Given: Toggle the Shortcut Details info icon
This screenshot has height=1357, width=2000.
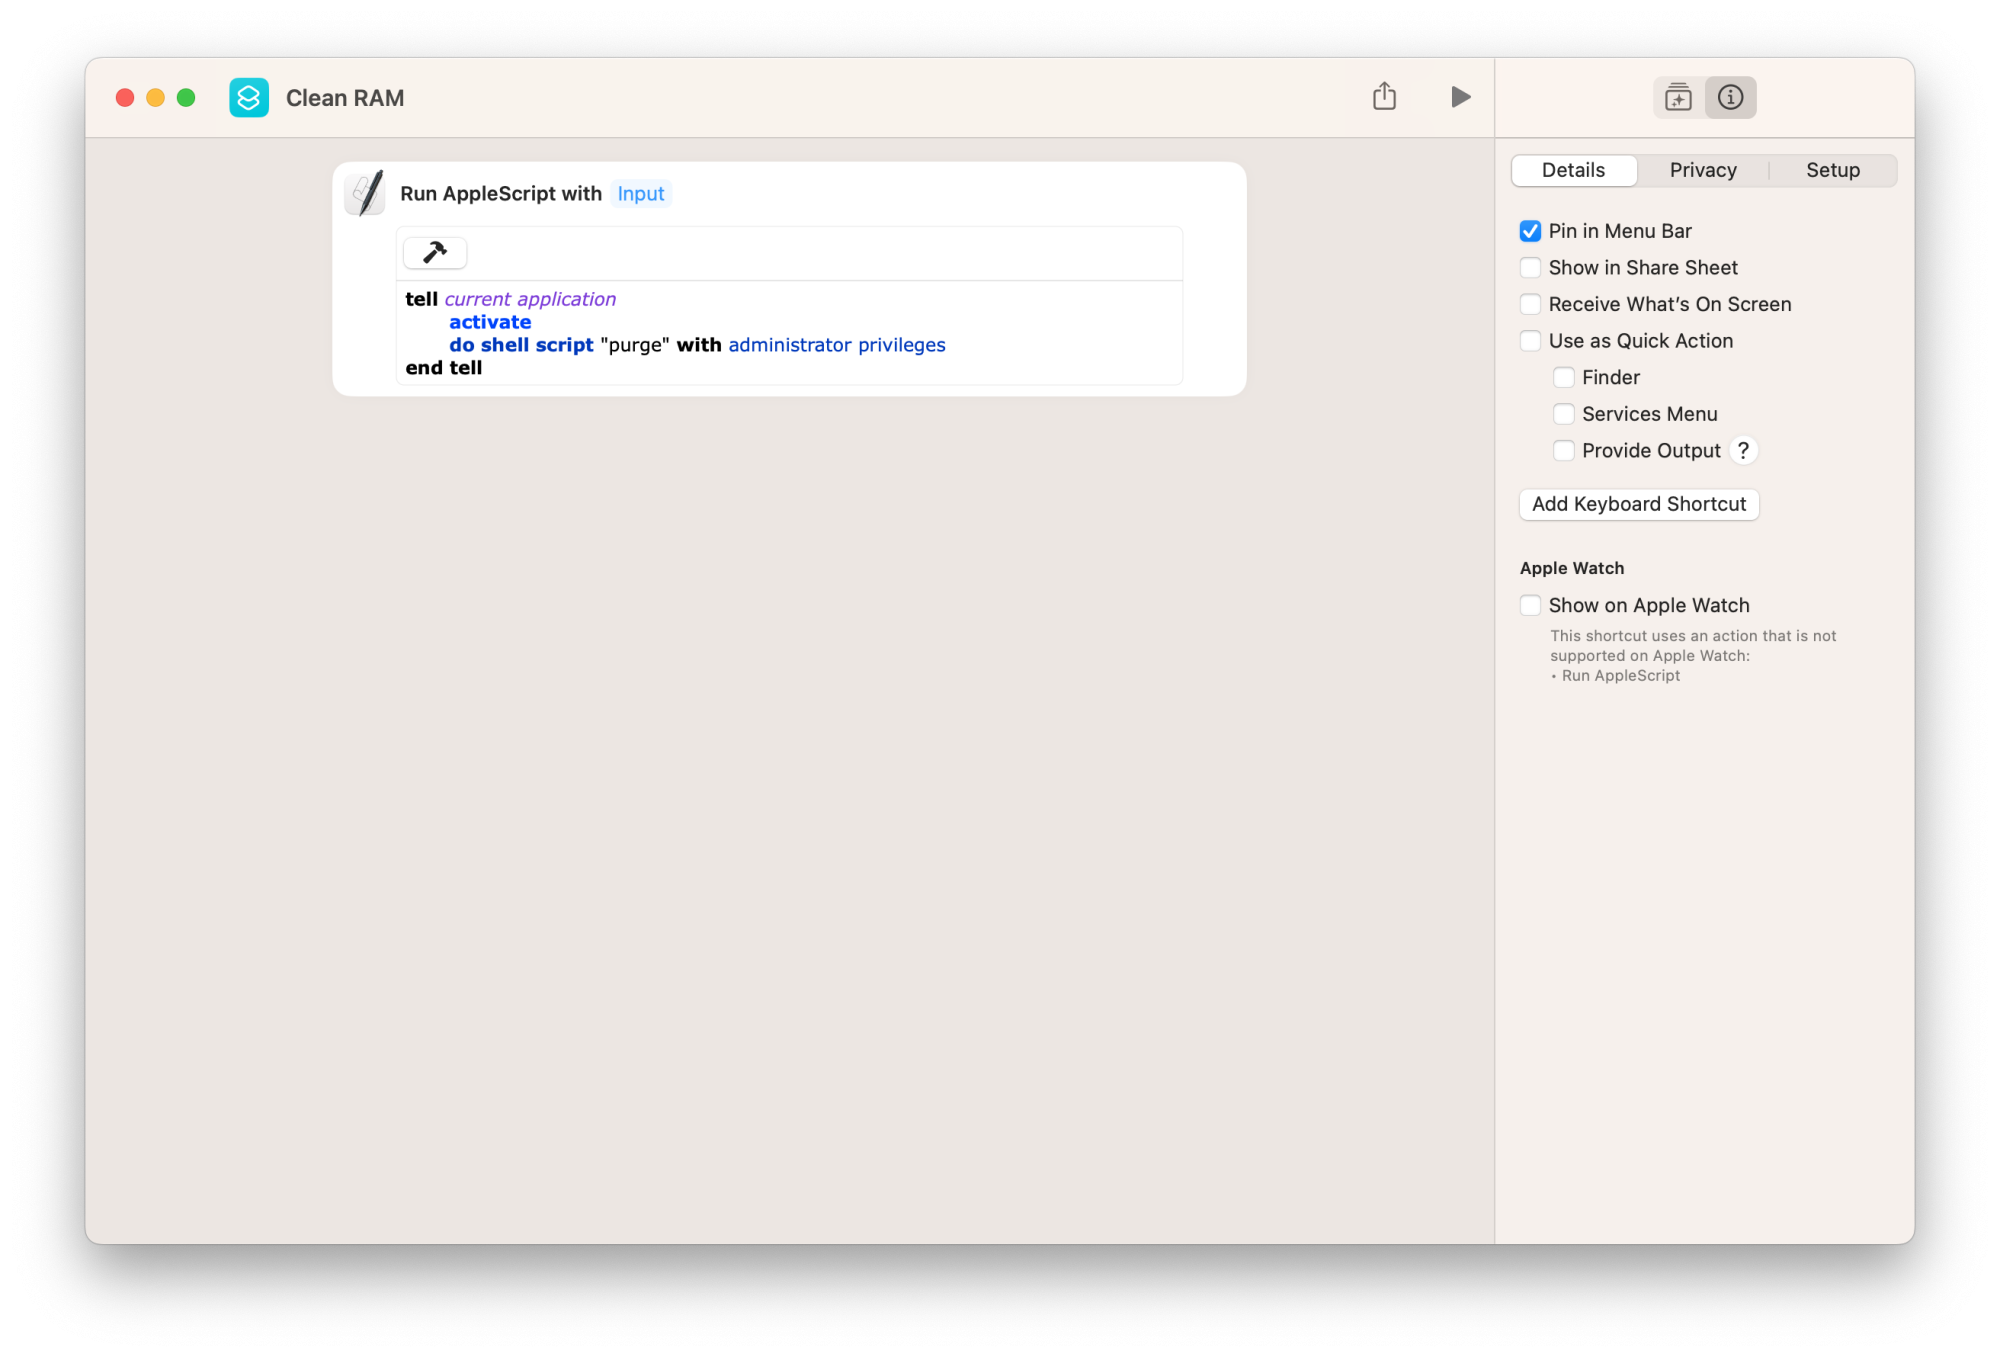Looking at the screenshot, I should (x=1730, y=98).
